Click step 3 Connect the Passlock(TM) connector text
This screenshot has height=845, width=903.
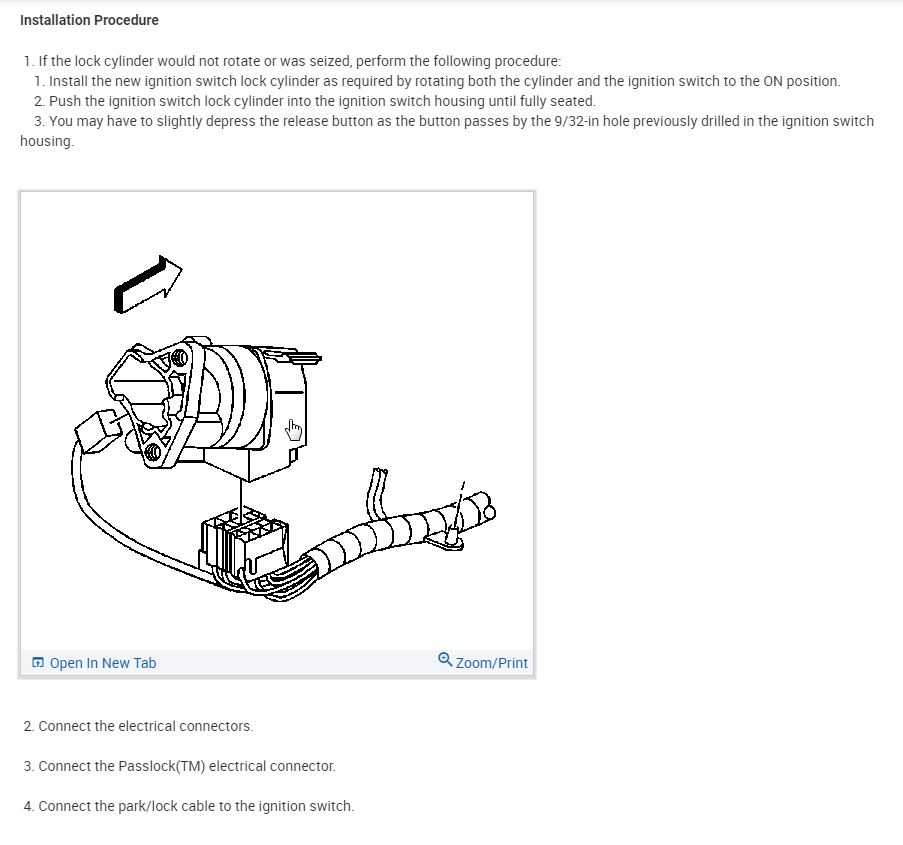(180, 766)
